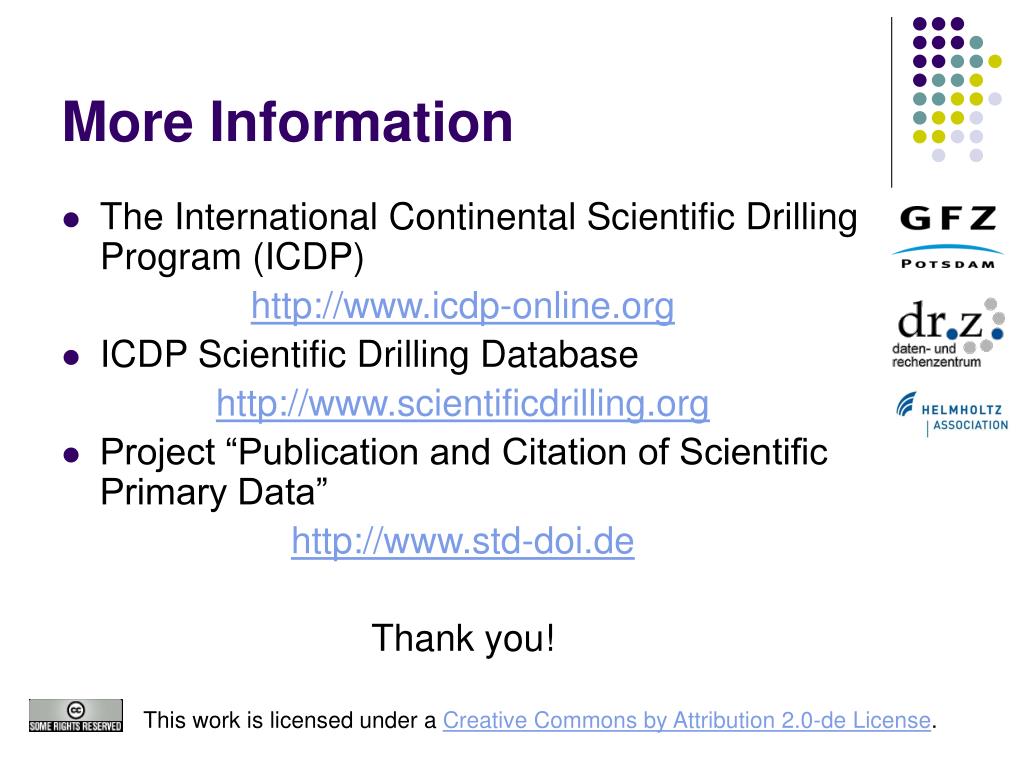Screen dimensions: 1024x768
Task: Open the icdp-online.org link
Action: (462, 306)
